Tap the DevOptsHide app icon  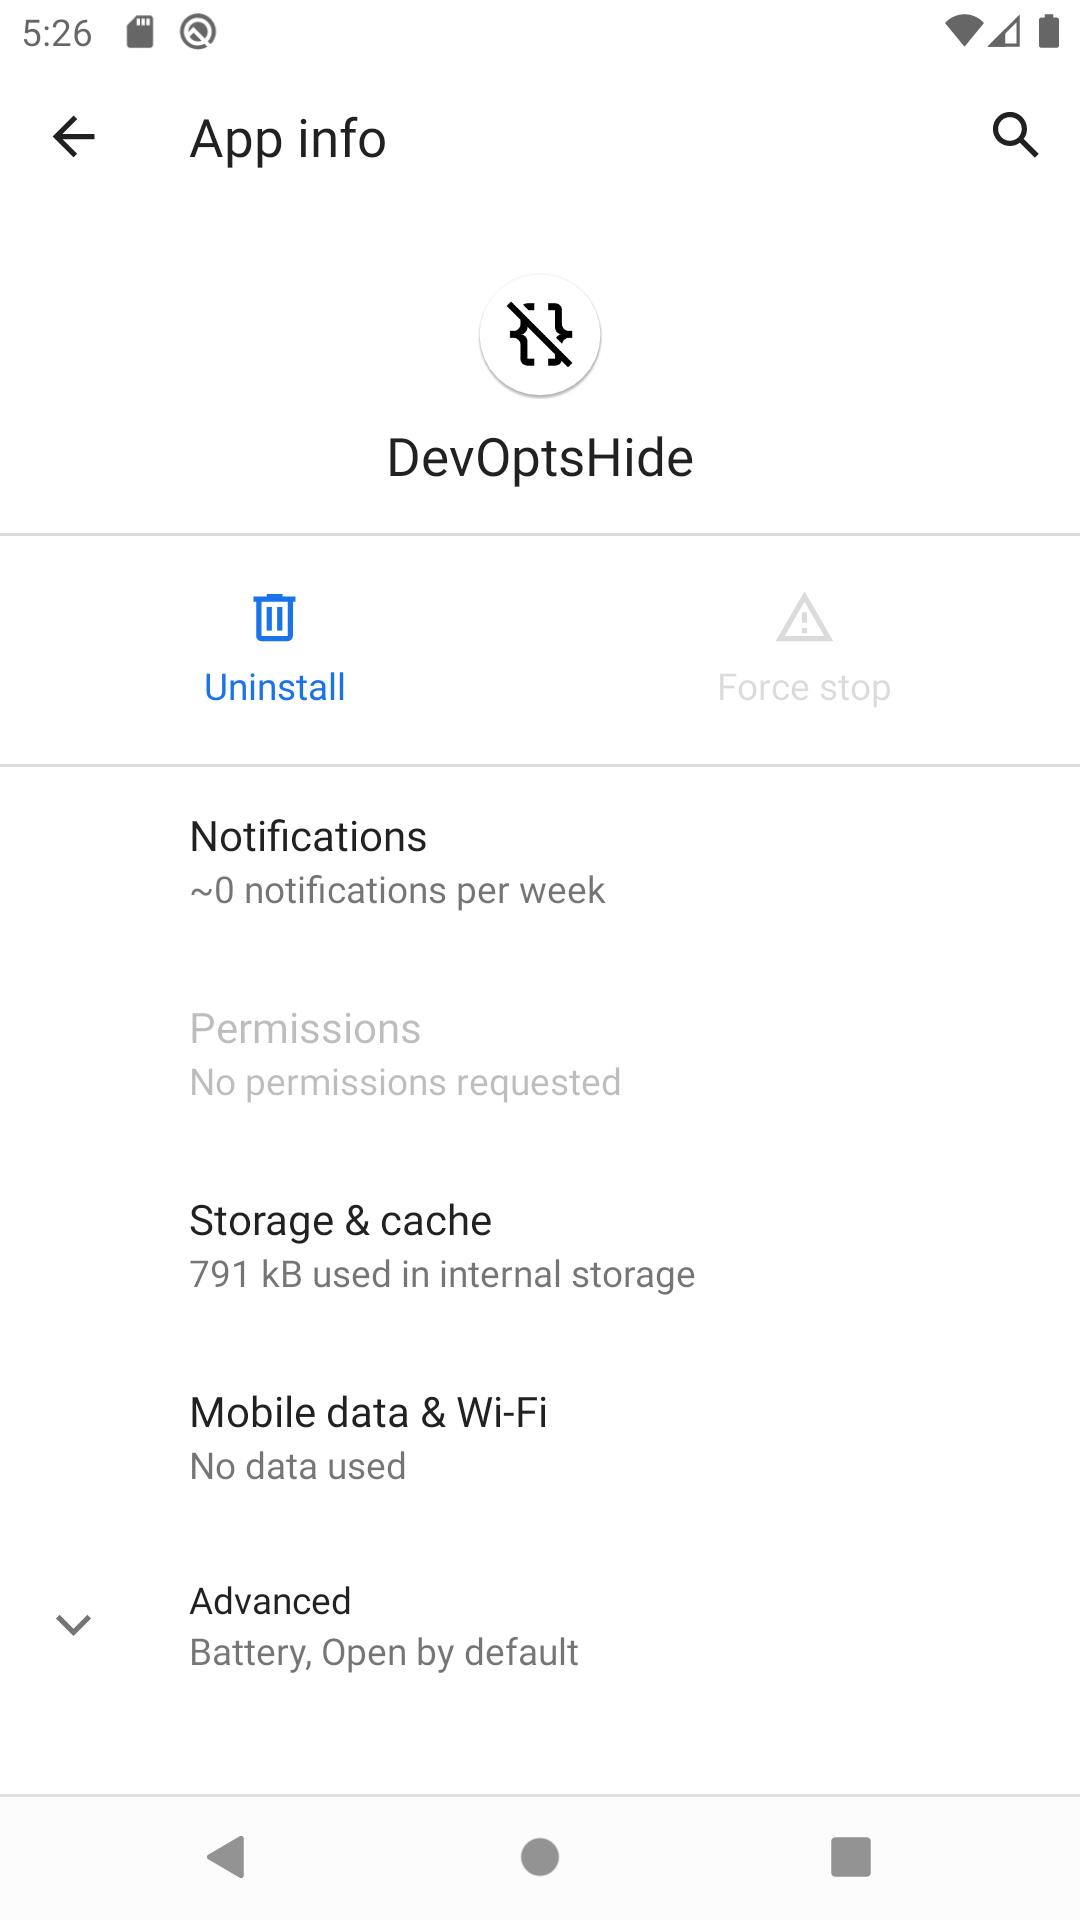point(540,335)
